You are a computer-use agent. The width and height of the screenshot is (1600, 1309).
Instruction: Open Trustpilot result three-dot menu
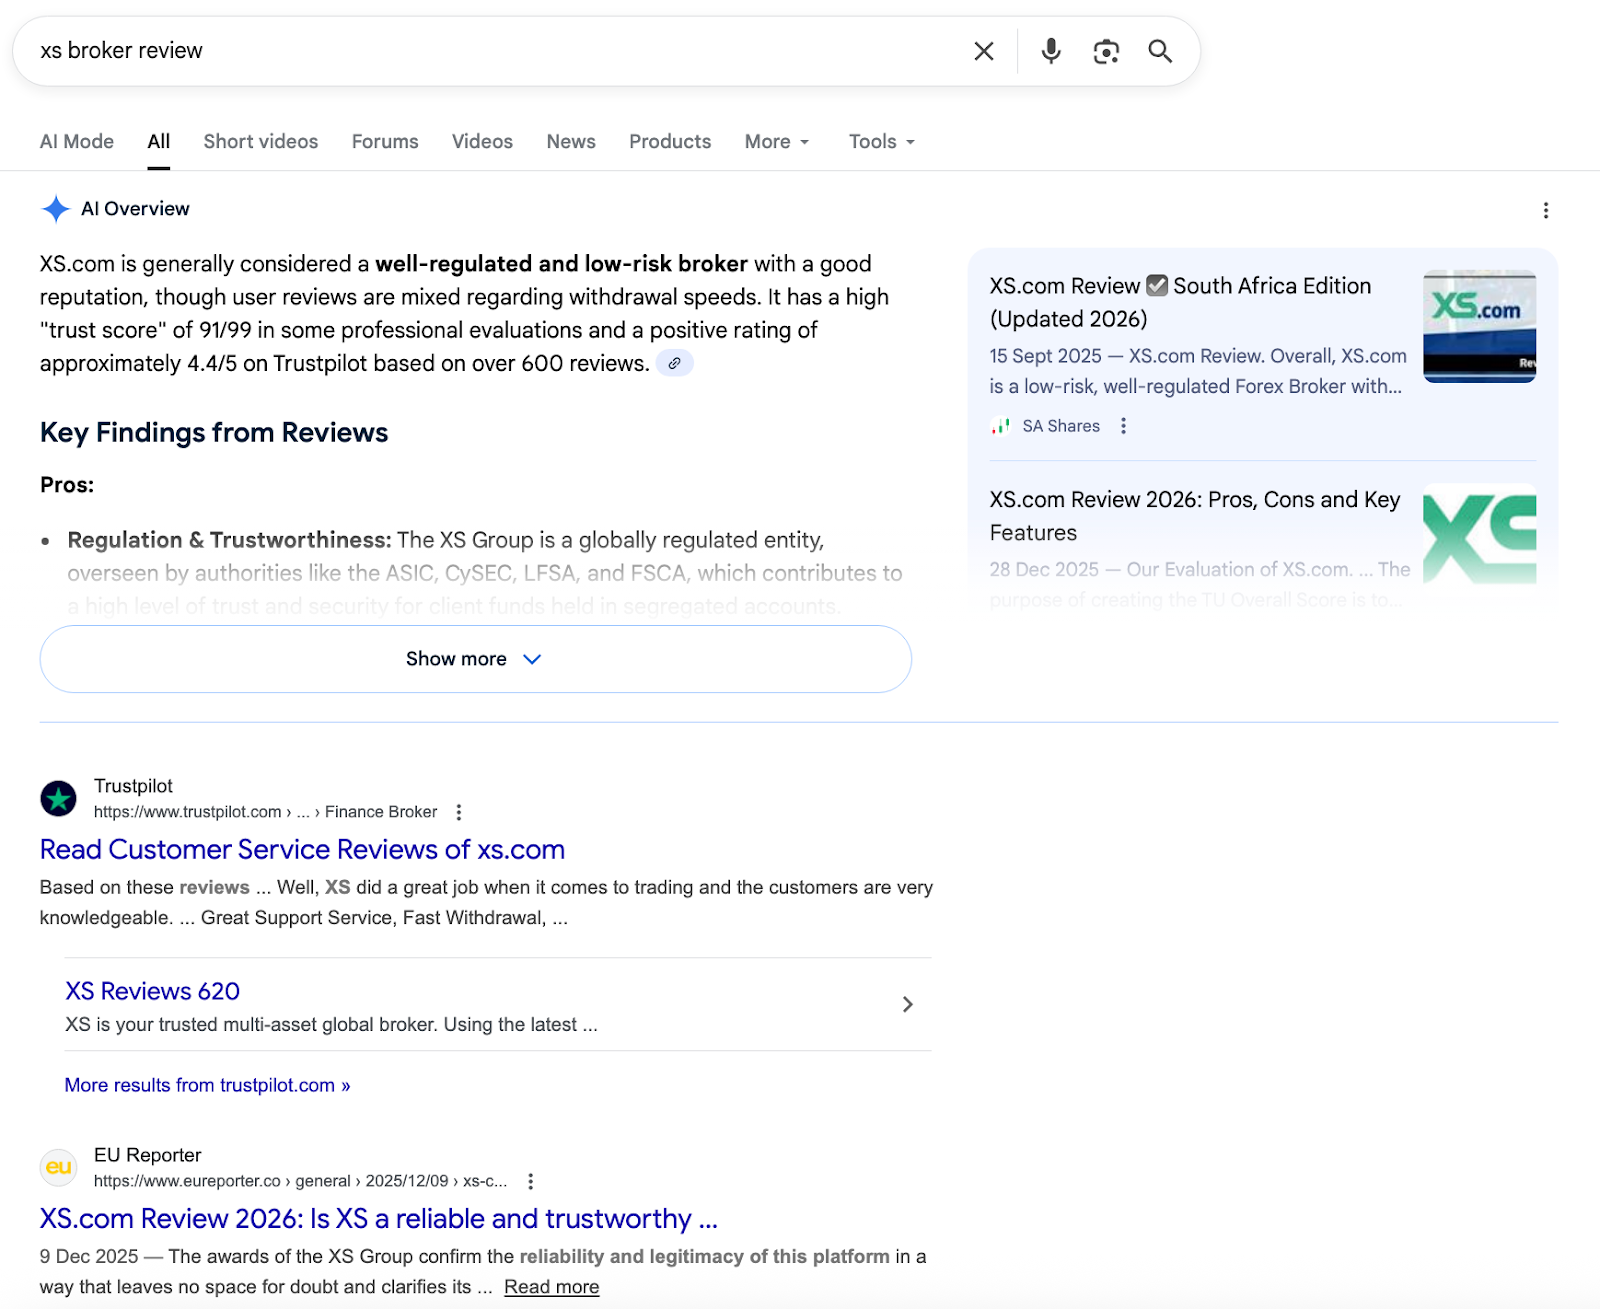[459, 812]
